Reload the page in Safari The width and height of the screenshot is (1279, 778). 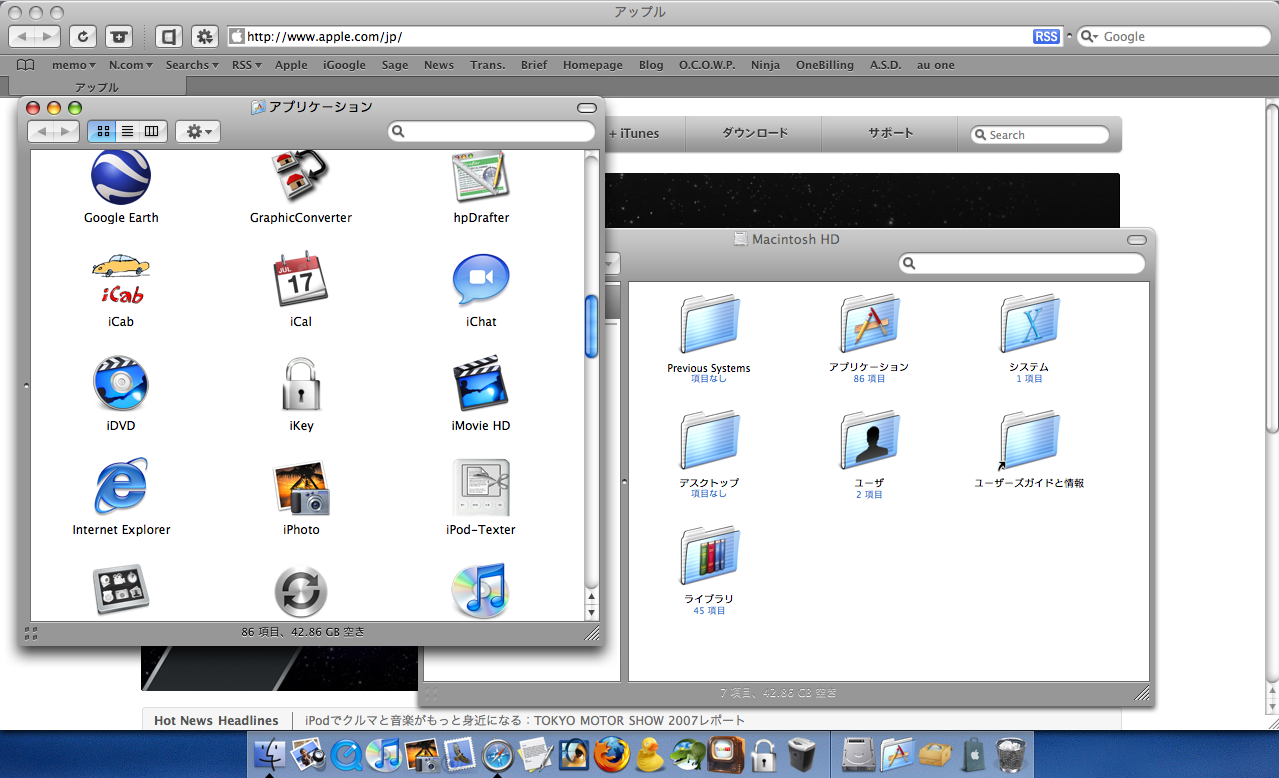83,37
